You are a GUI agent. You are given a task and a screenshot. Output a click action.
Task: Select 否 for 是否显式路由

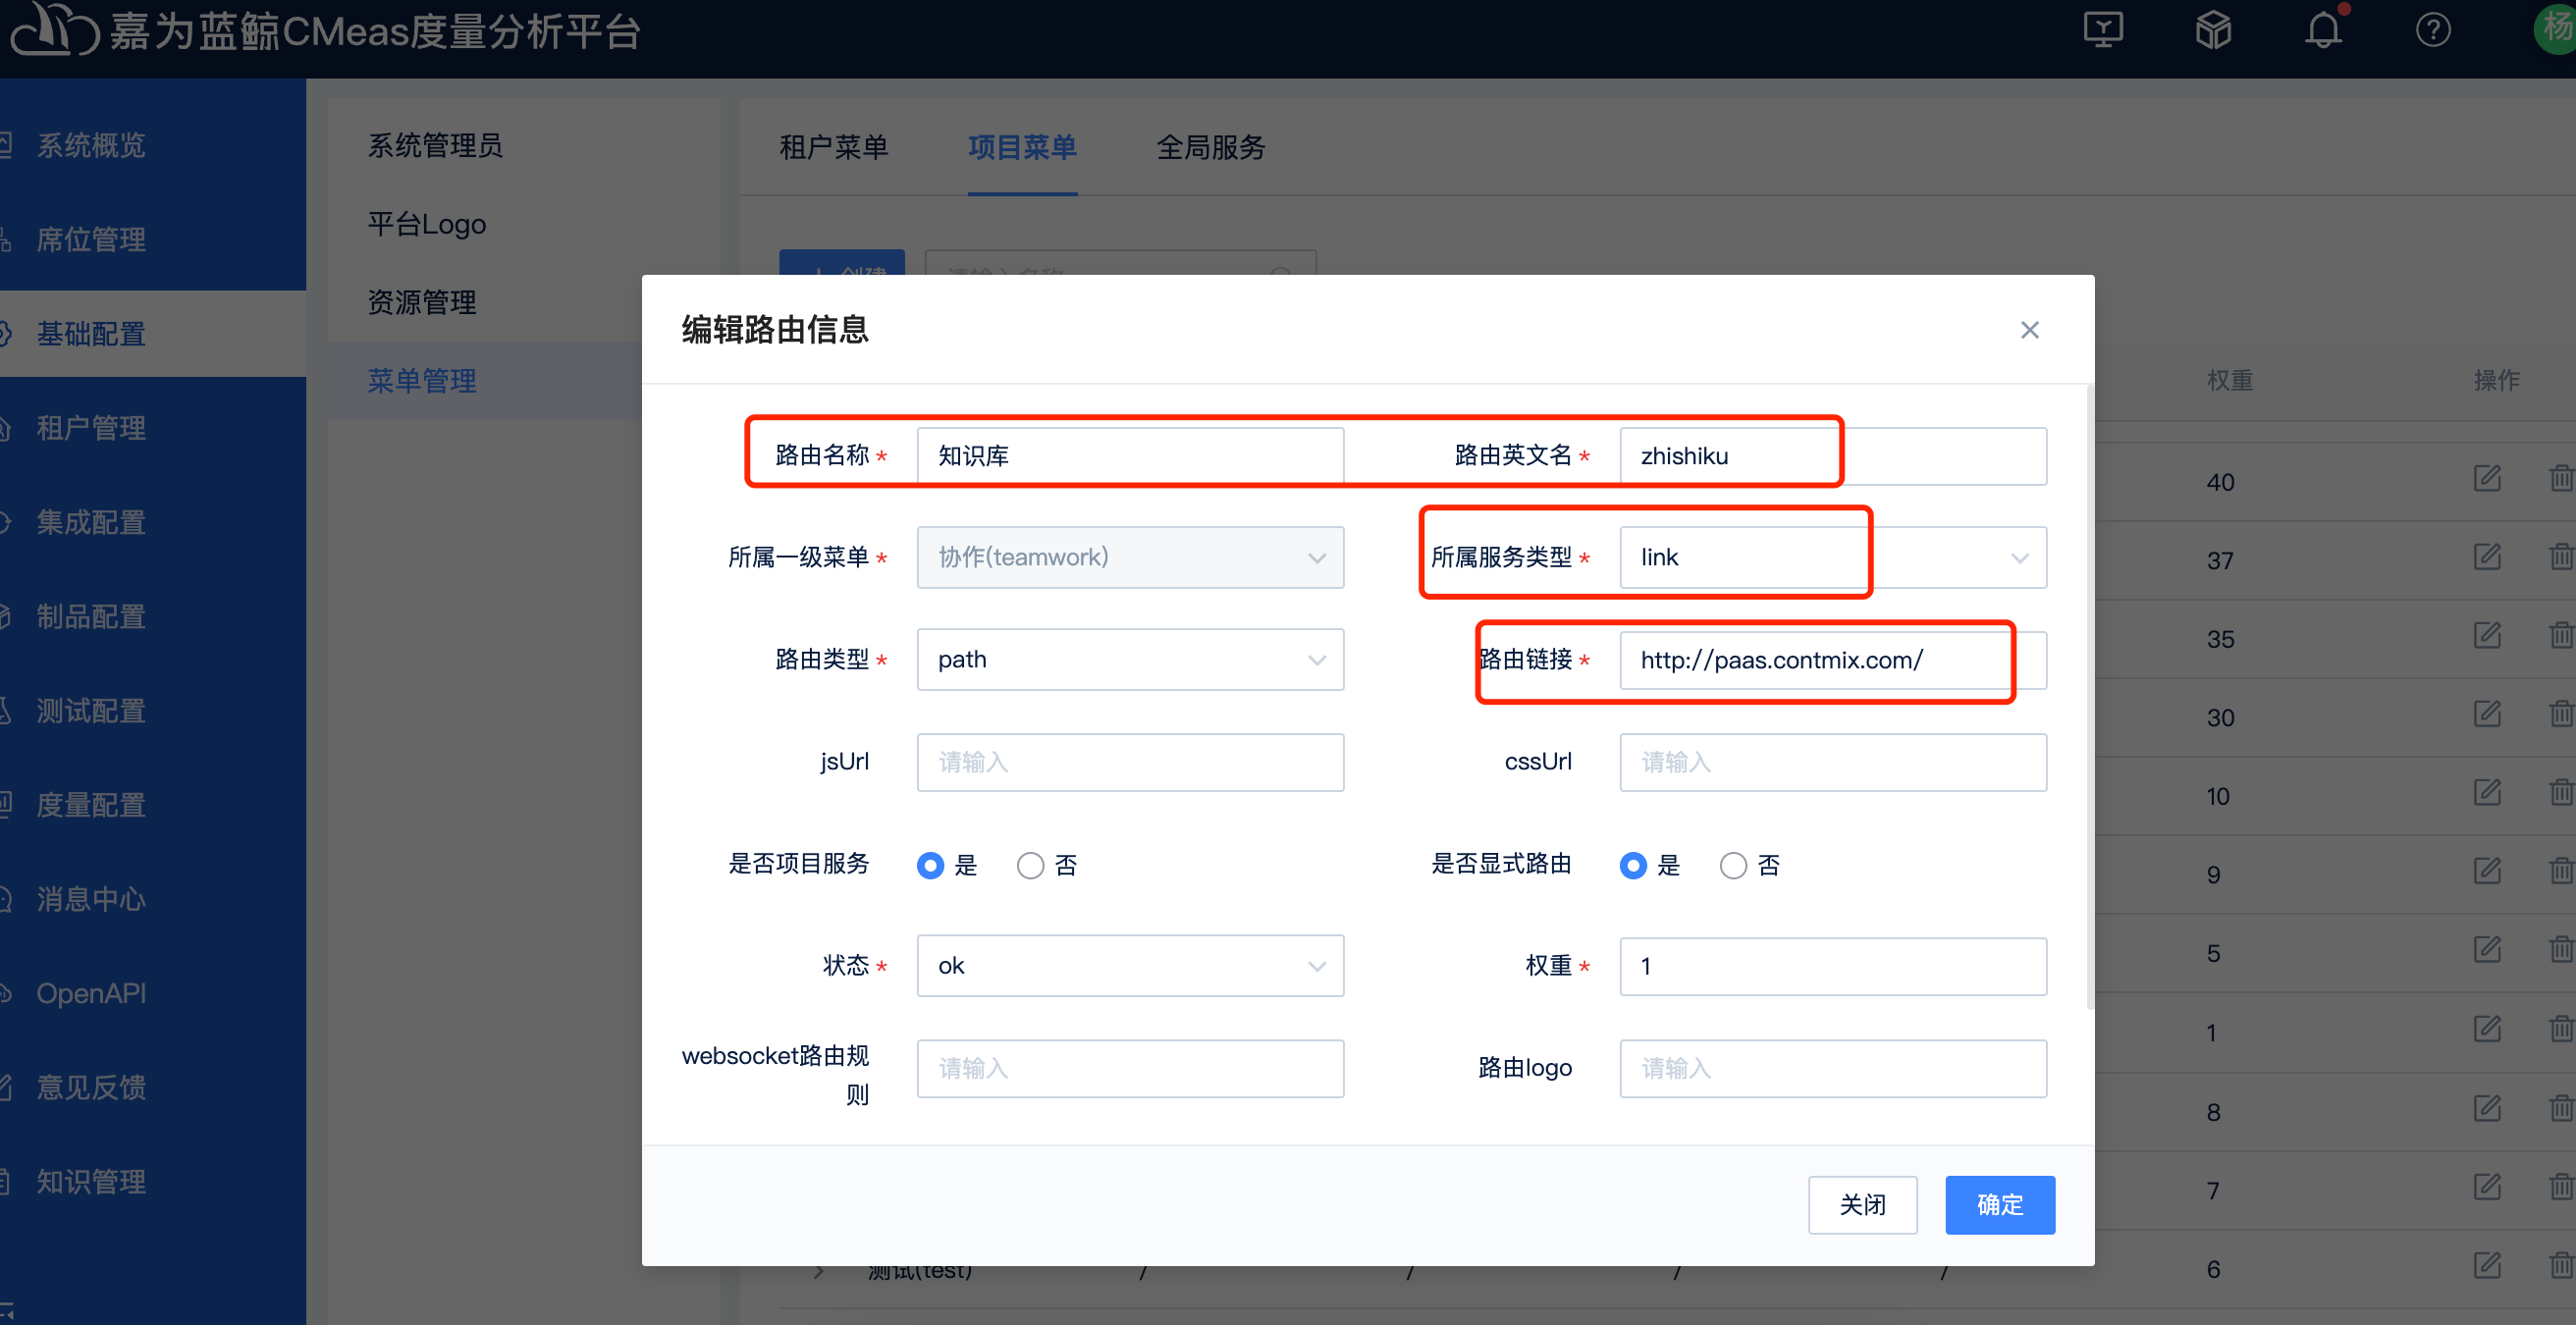(1733, 865)
